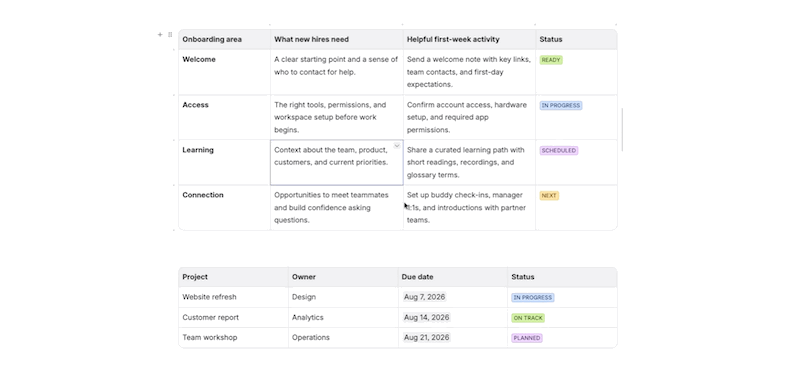The image size is (800, 380).
Task: Click the vertical scrollbar beside the onboarding table
Action: point(622,130)
